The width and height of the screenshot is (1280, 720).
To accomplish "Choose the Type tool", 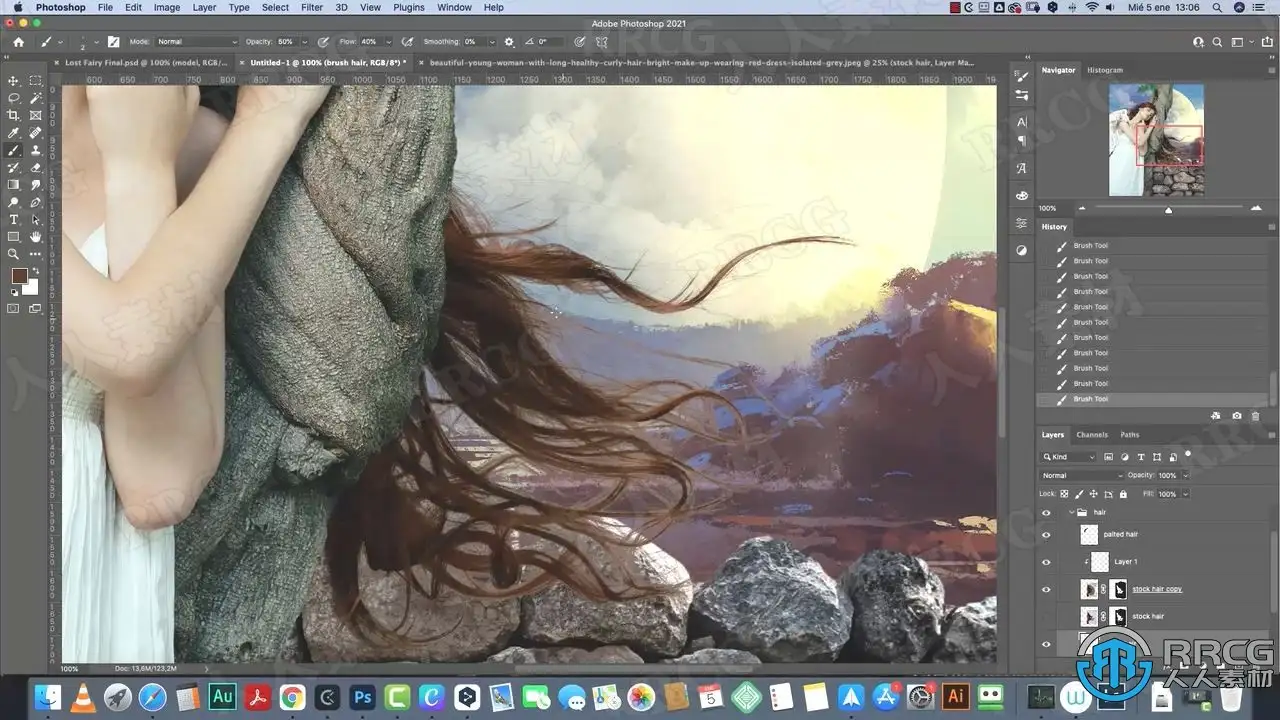I will (x=14, y=219).
